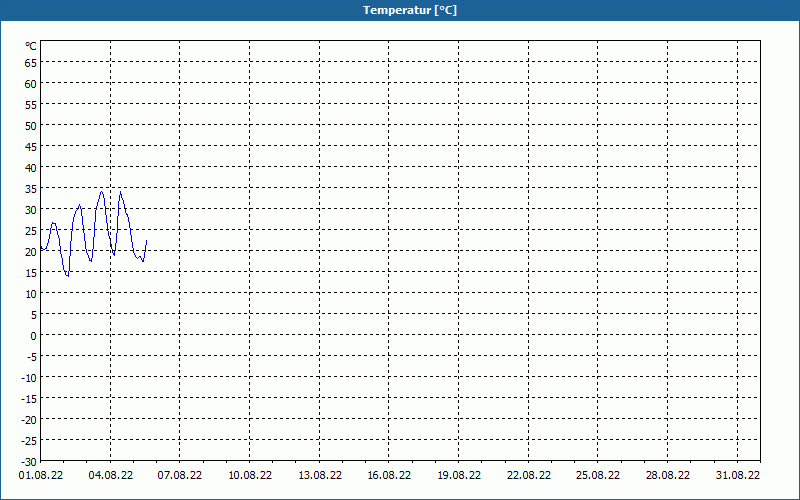The height and width of the screenshot is (500, 800).
Task: Click the 22.08.22 date label
Action: tap(529, 476)
